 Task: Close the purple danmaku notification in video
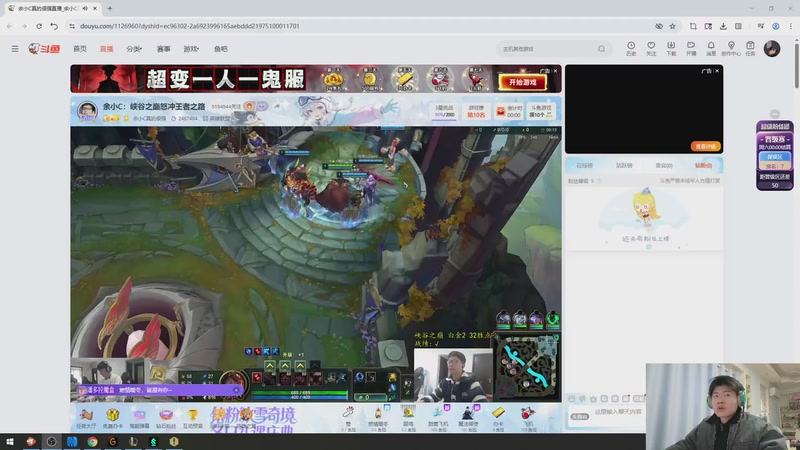[236, 390]
